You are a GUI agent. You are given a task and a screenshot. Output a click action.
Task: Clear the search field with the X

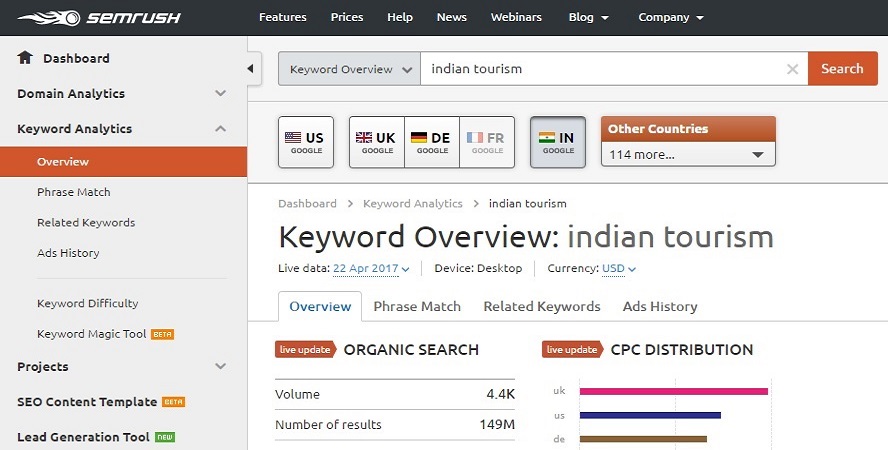pyautogui.click(x=792, y=69)
